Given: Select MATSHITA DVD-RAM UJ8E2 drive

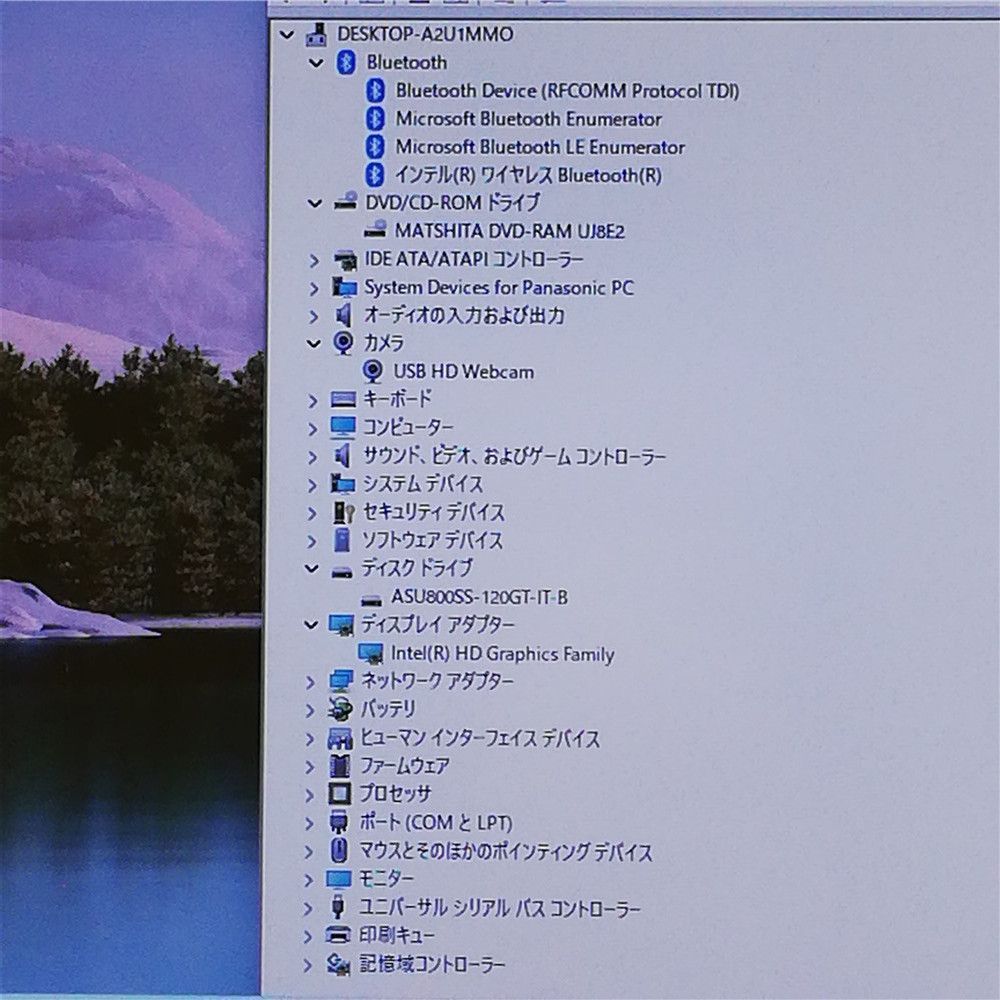Looking at the screenshot, I should (509, 231).
